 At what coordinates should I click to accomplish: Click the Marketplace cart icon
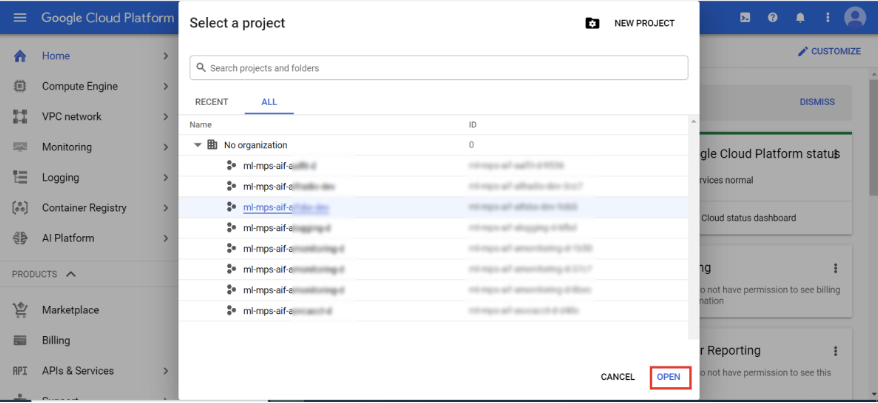19,310
